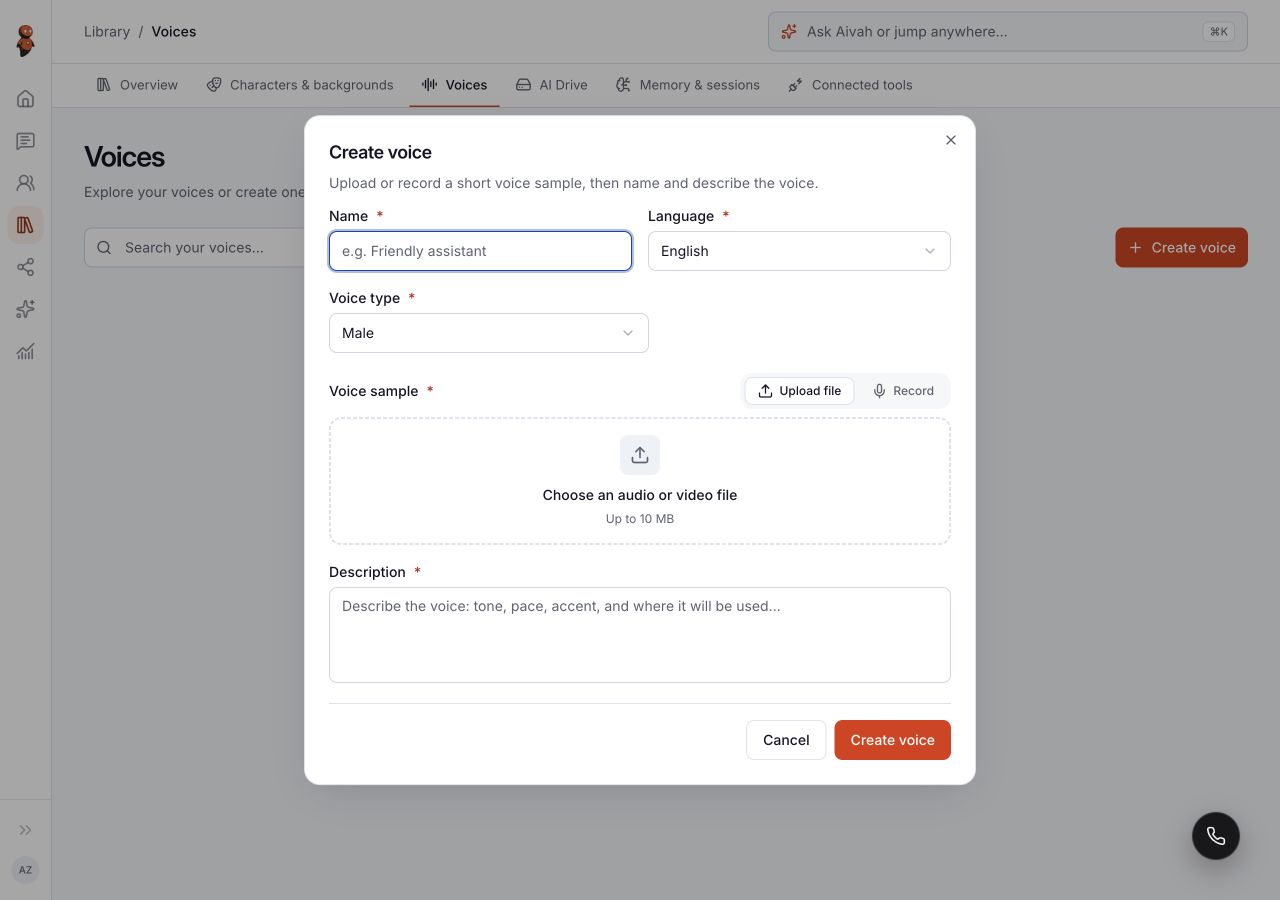Click the Create voice button behind dialog

click(x=1182, y=247)
